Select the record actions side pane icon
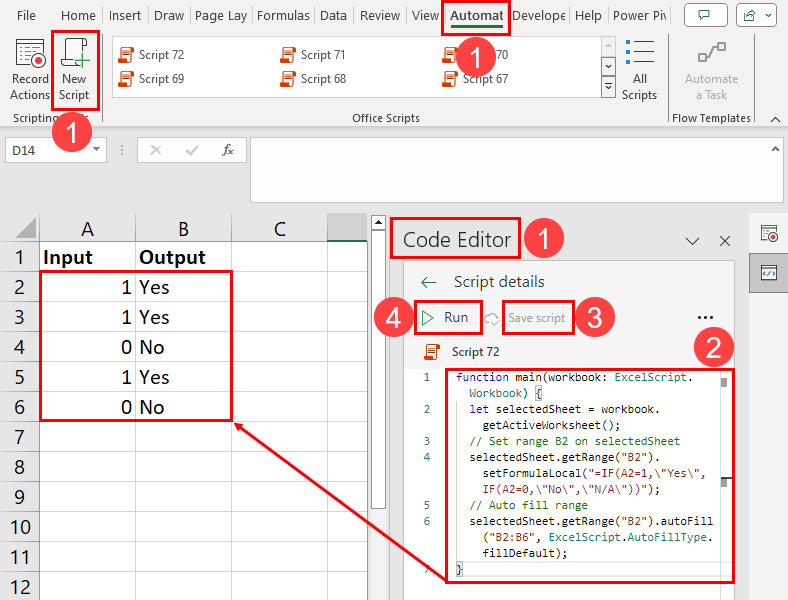Viewport: 788px width, 600px height. [769, 233]
